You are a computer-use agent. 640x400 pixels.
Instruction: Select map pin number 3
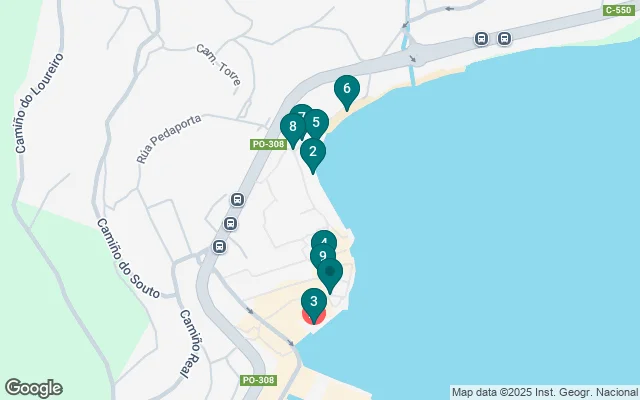coord(313,302)
